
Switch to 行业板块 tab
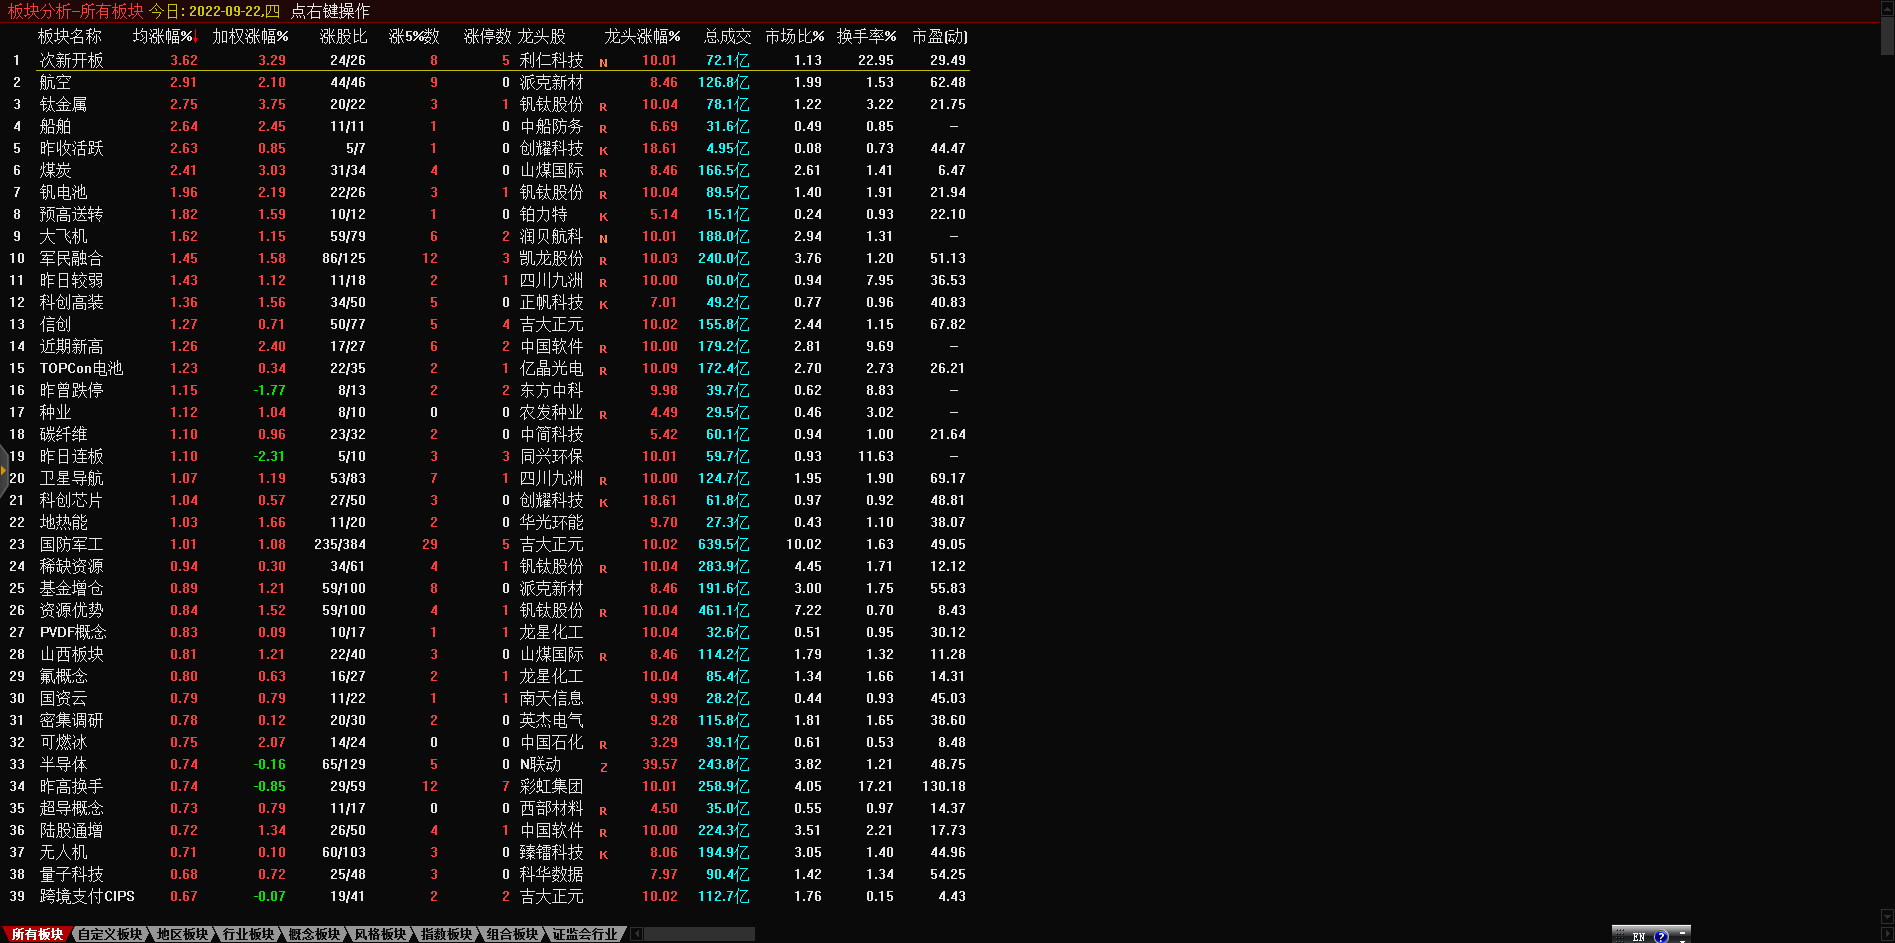248,934
